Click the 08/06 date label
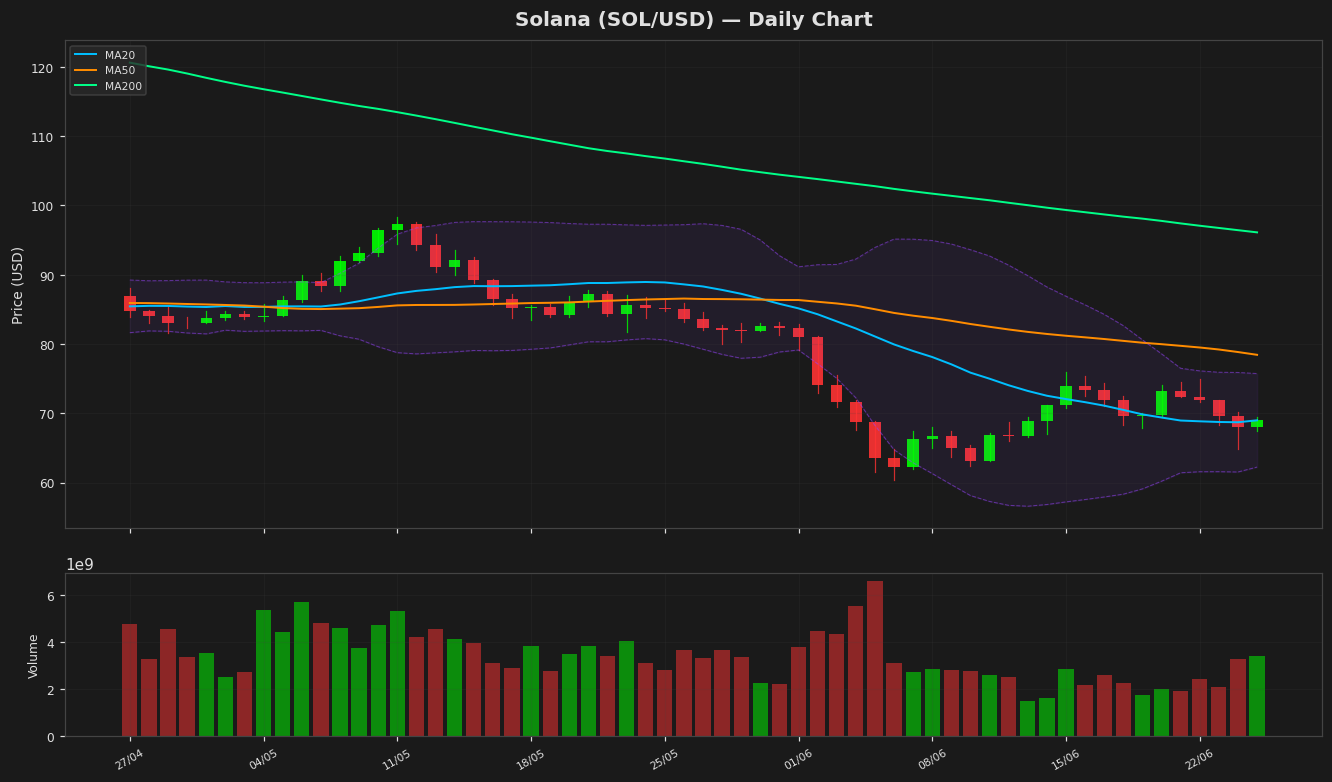1332x782 pixels. (x=931, y=760)
